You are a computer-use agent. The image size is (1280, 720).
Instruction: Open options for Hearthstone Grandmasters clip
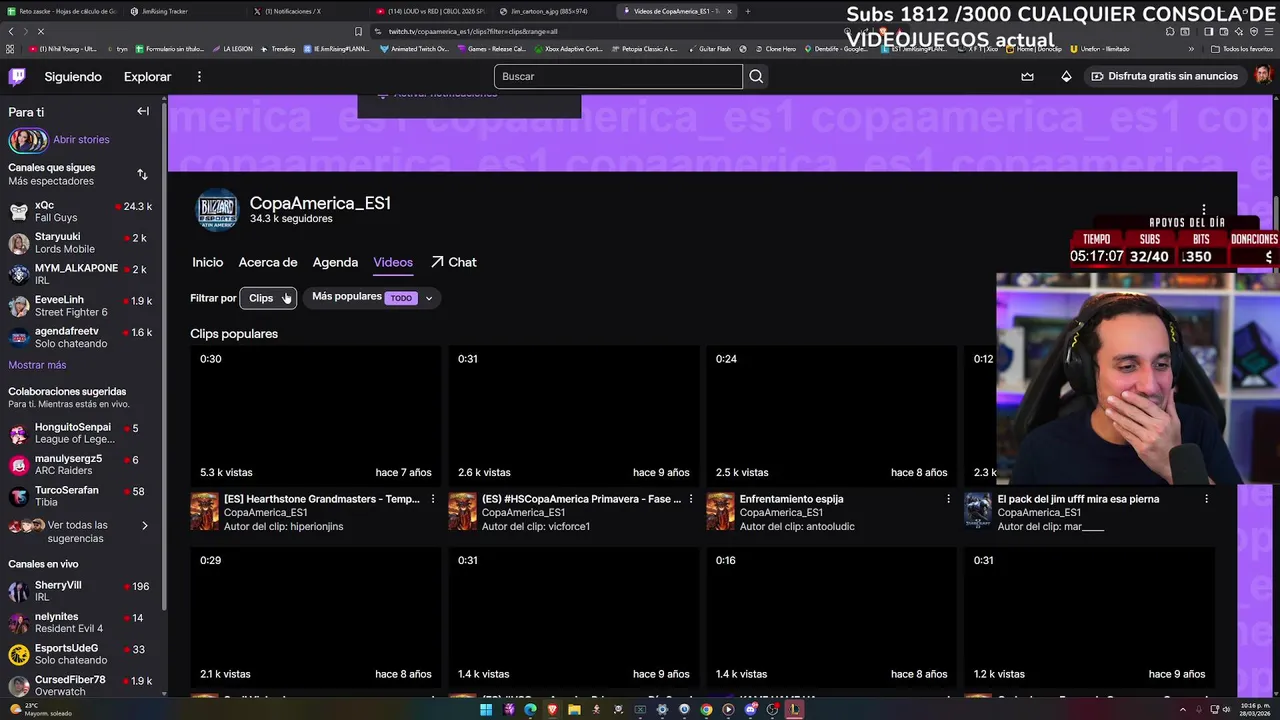(433, 499)
